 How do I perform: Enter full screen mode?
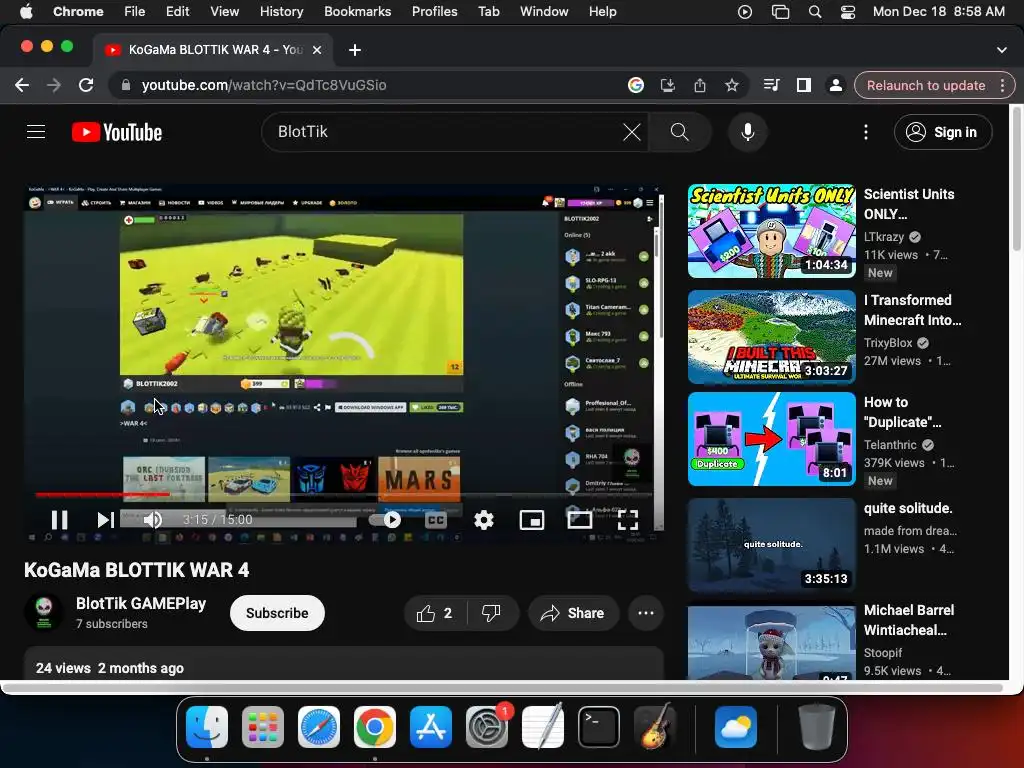[628, 520]
